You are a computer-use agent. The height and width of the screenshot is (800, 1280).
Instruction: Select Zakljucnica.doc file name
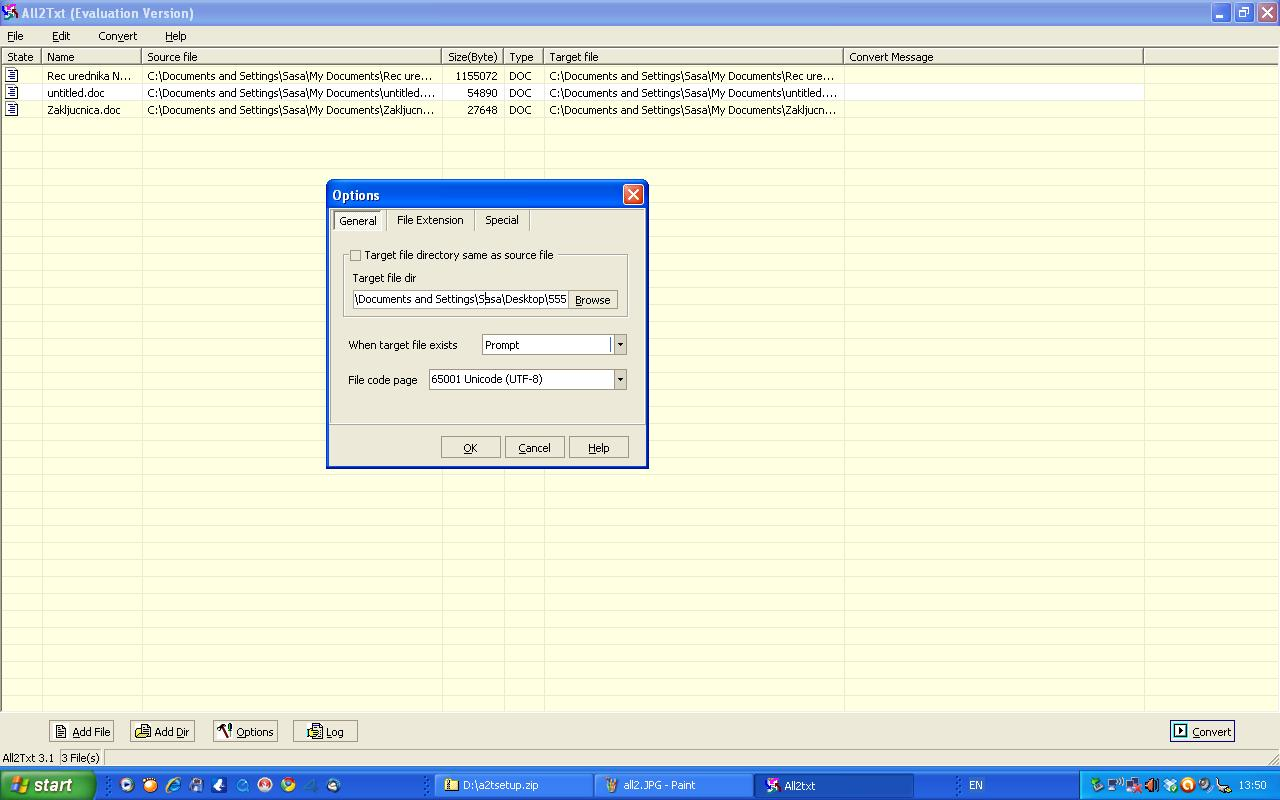pyautogui.click(x=83, y=110)
